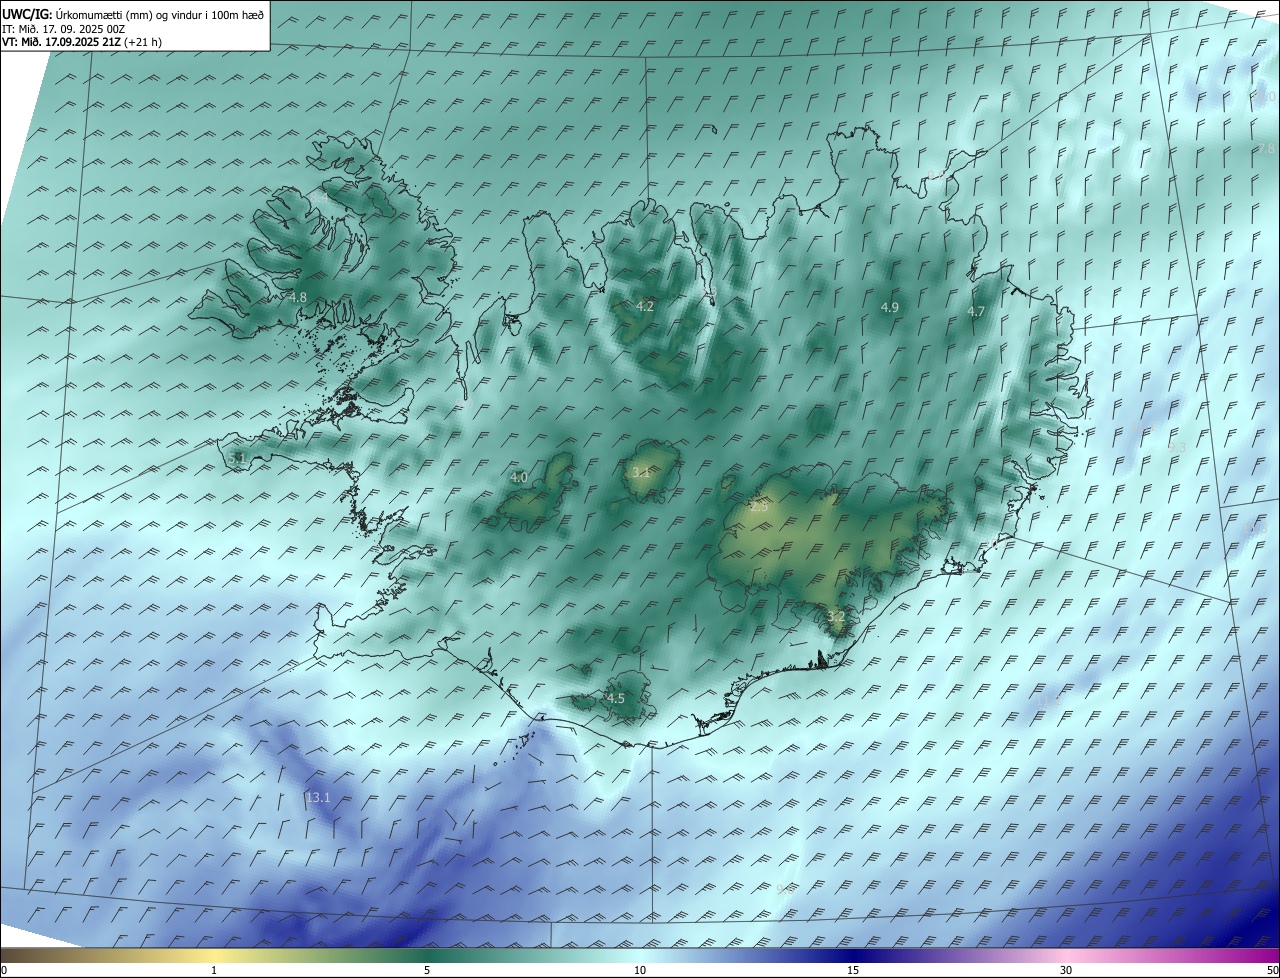Click the 'IT: Mið. 17. 09. 2025 00Z' line
Screen dimensions: 1280x978
[63, 29]
